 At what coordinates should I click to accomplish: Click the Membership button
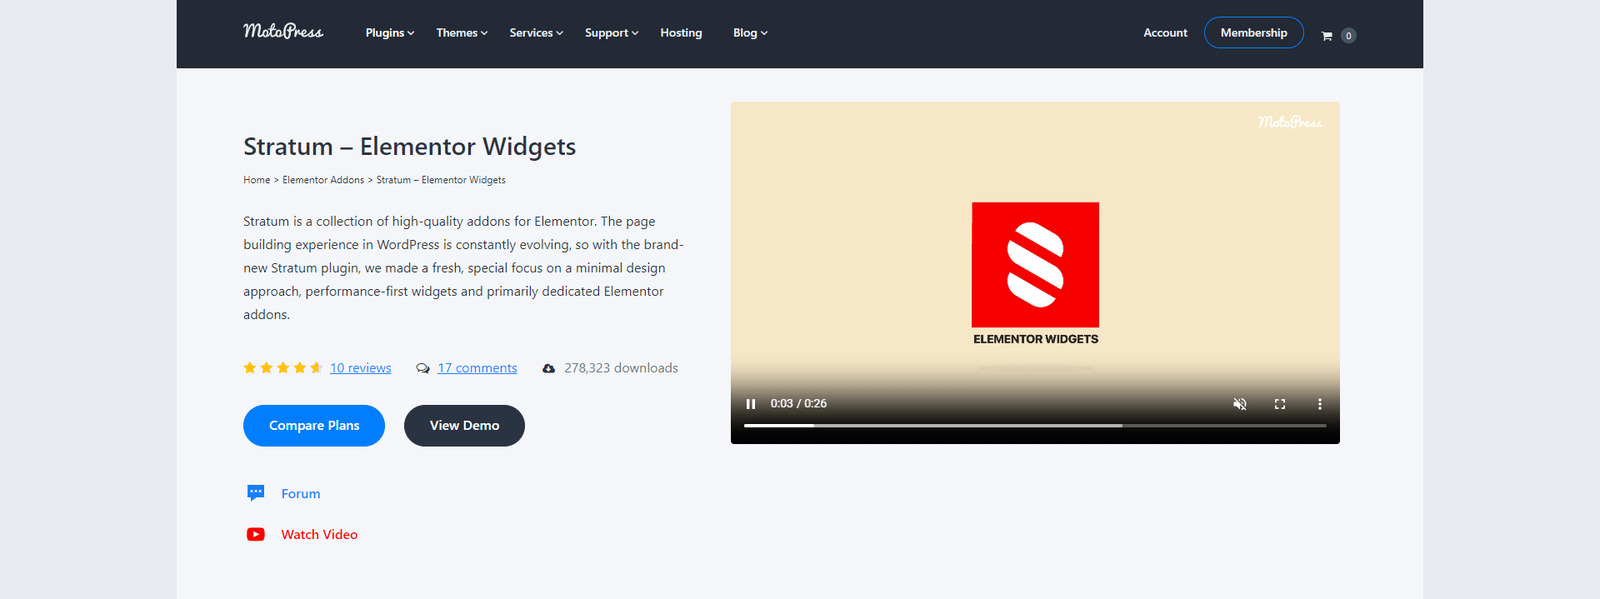1254,33
